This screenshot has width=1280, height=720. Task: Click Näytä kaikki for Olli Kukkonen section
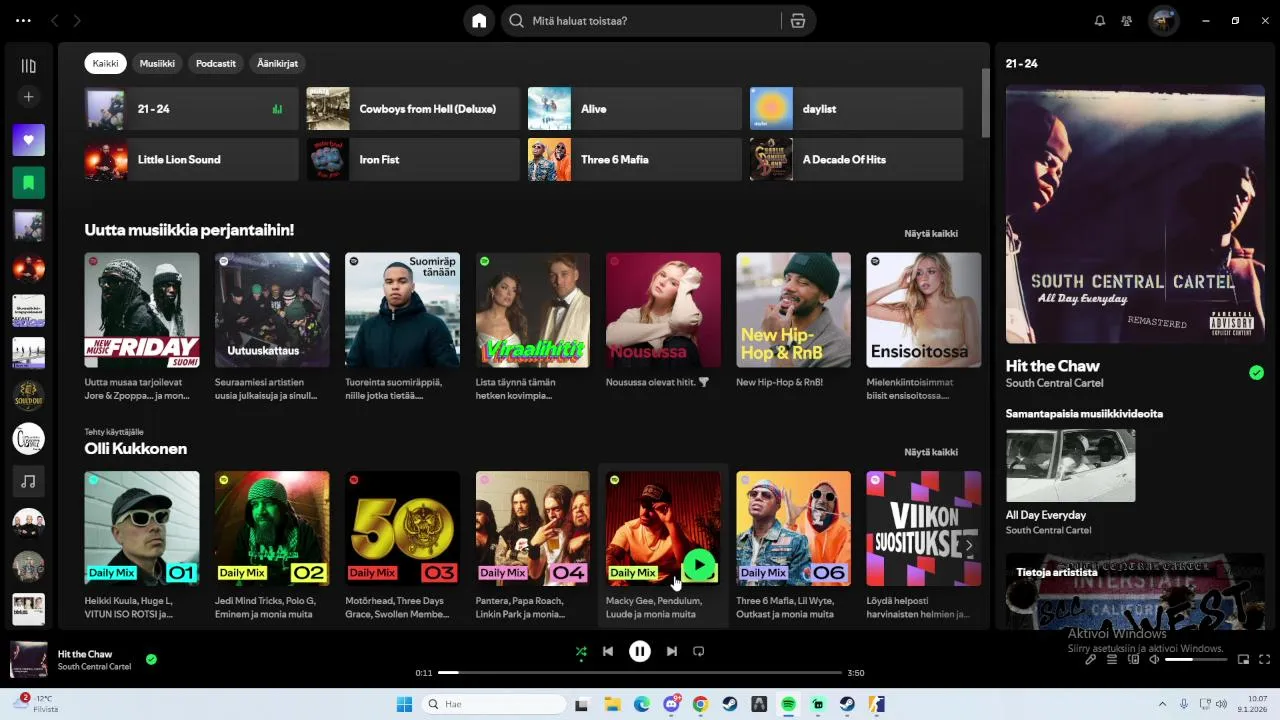point(931,452)
